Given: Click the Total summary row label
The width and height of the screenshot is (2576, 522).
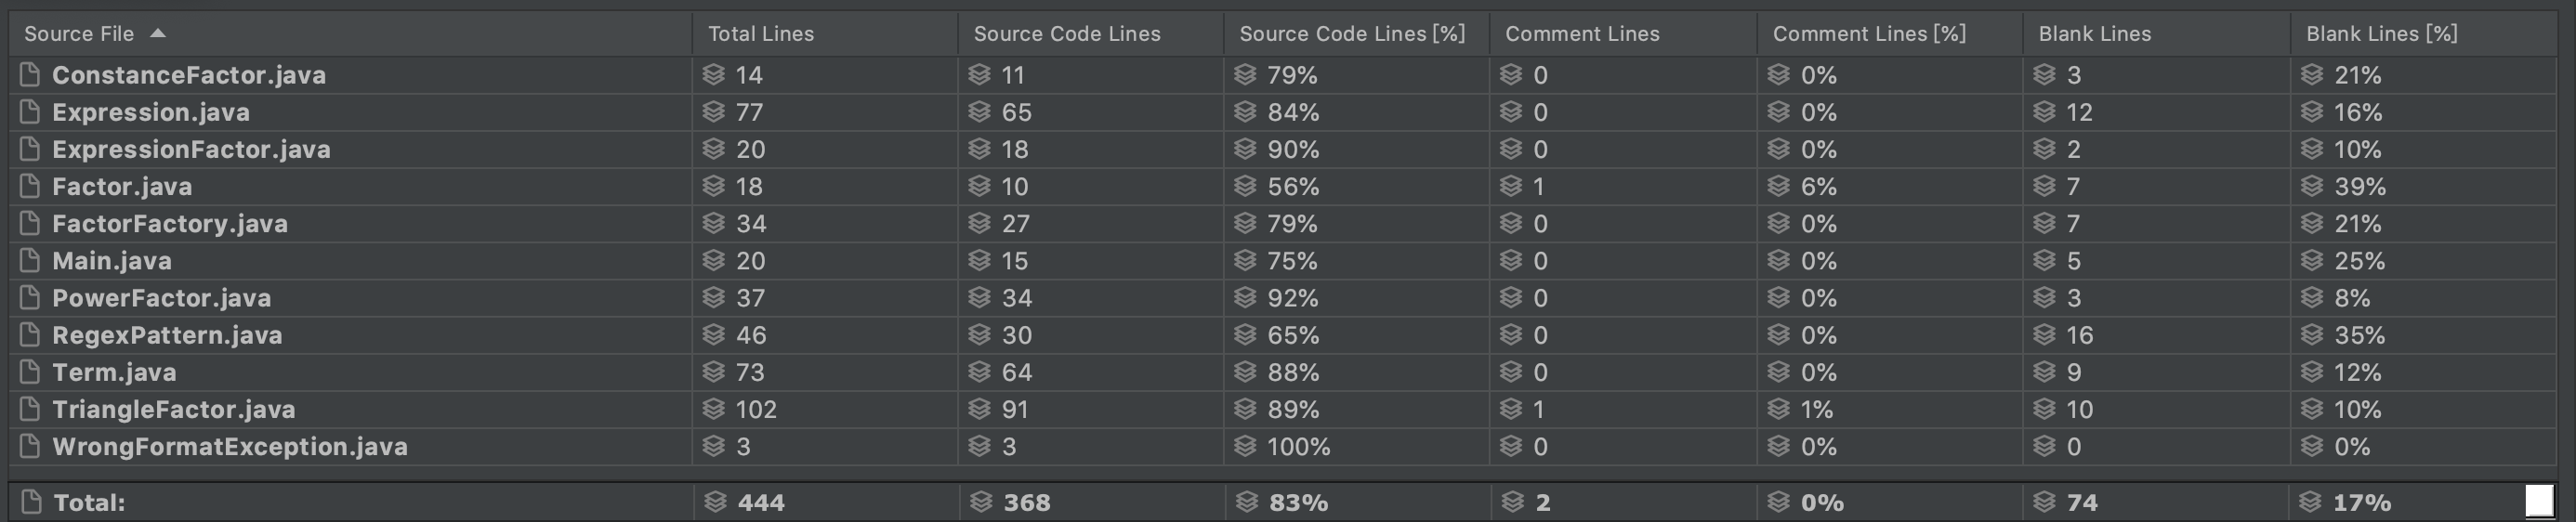Looking at the screenshot, I should pos(89,502).
